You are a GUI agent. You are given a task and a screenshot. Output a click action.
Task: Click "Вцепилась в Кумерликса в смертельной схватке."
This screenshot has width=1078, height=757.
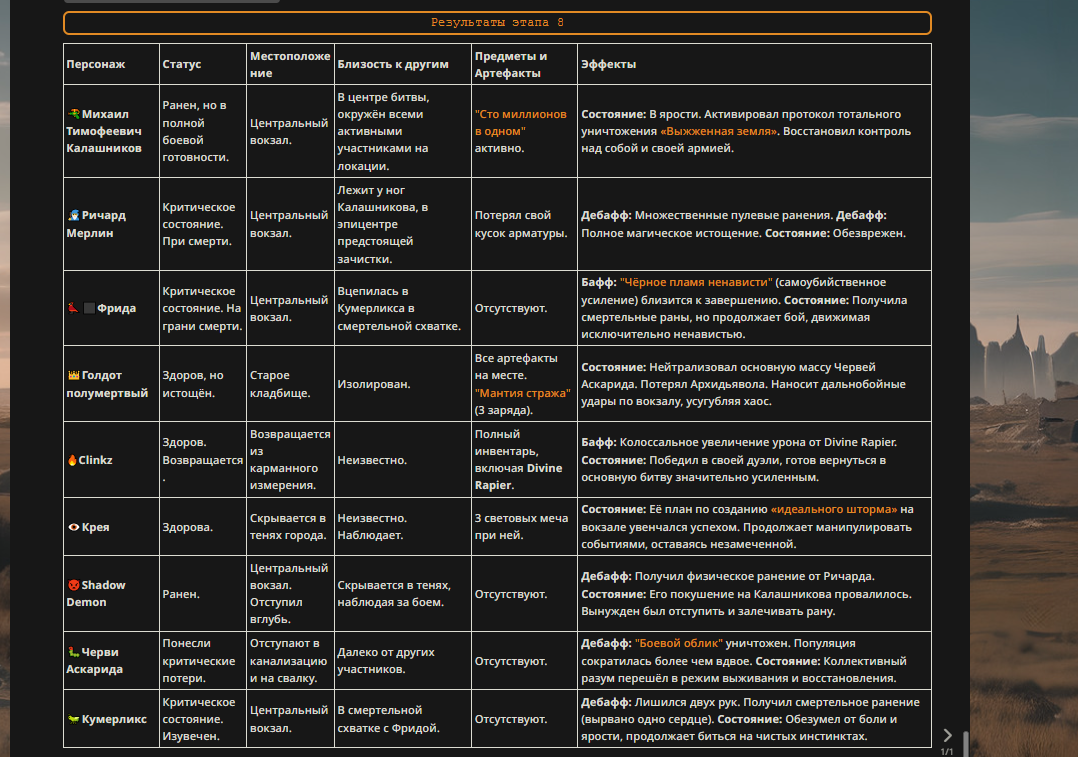[x=399, y=308]
